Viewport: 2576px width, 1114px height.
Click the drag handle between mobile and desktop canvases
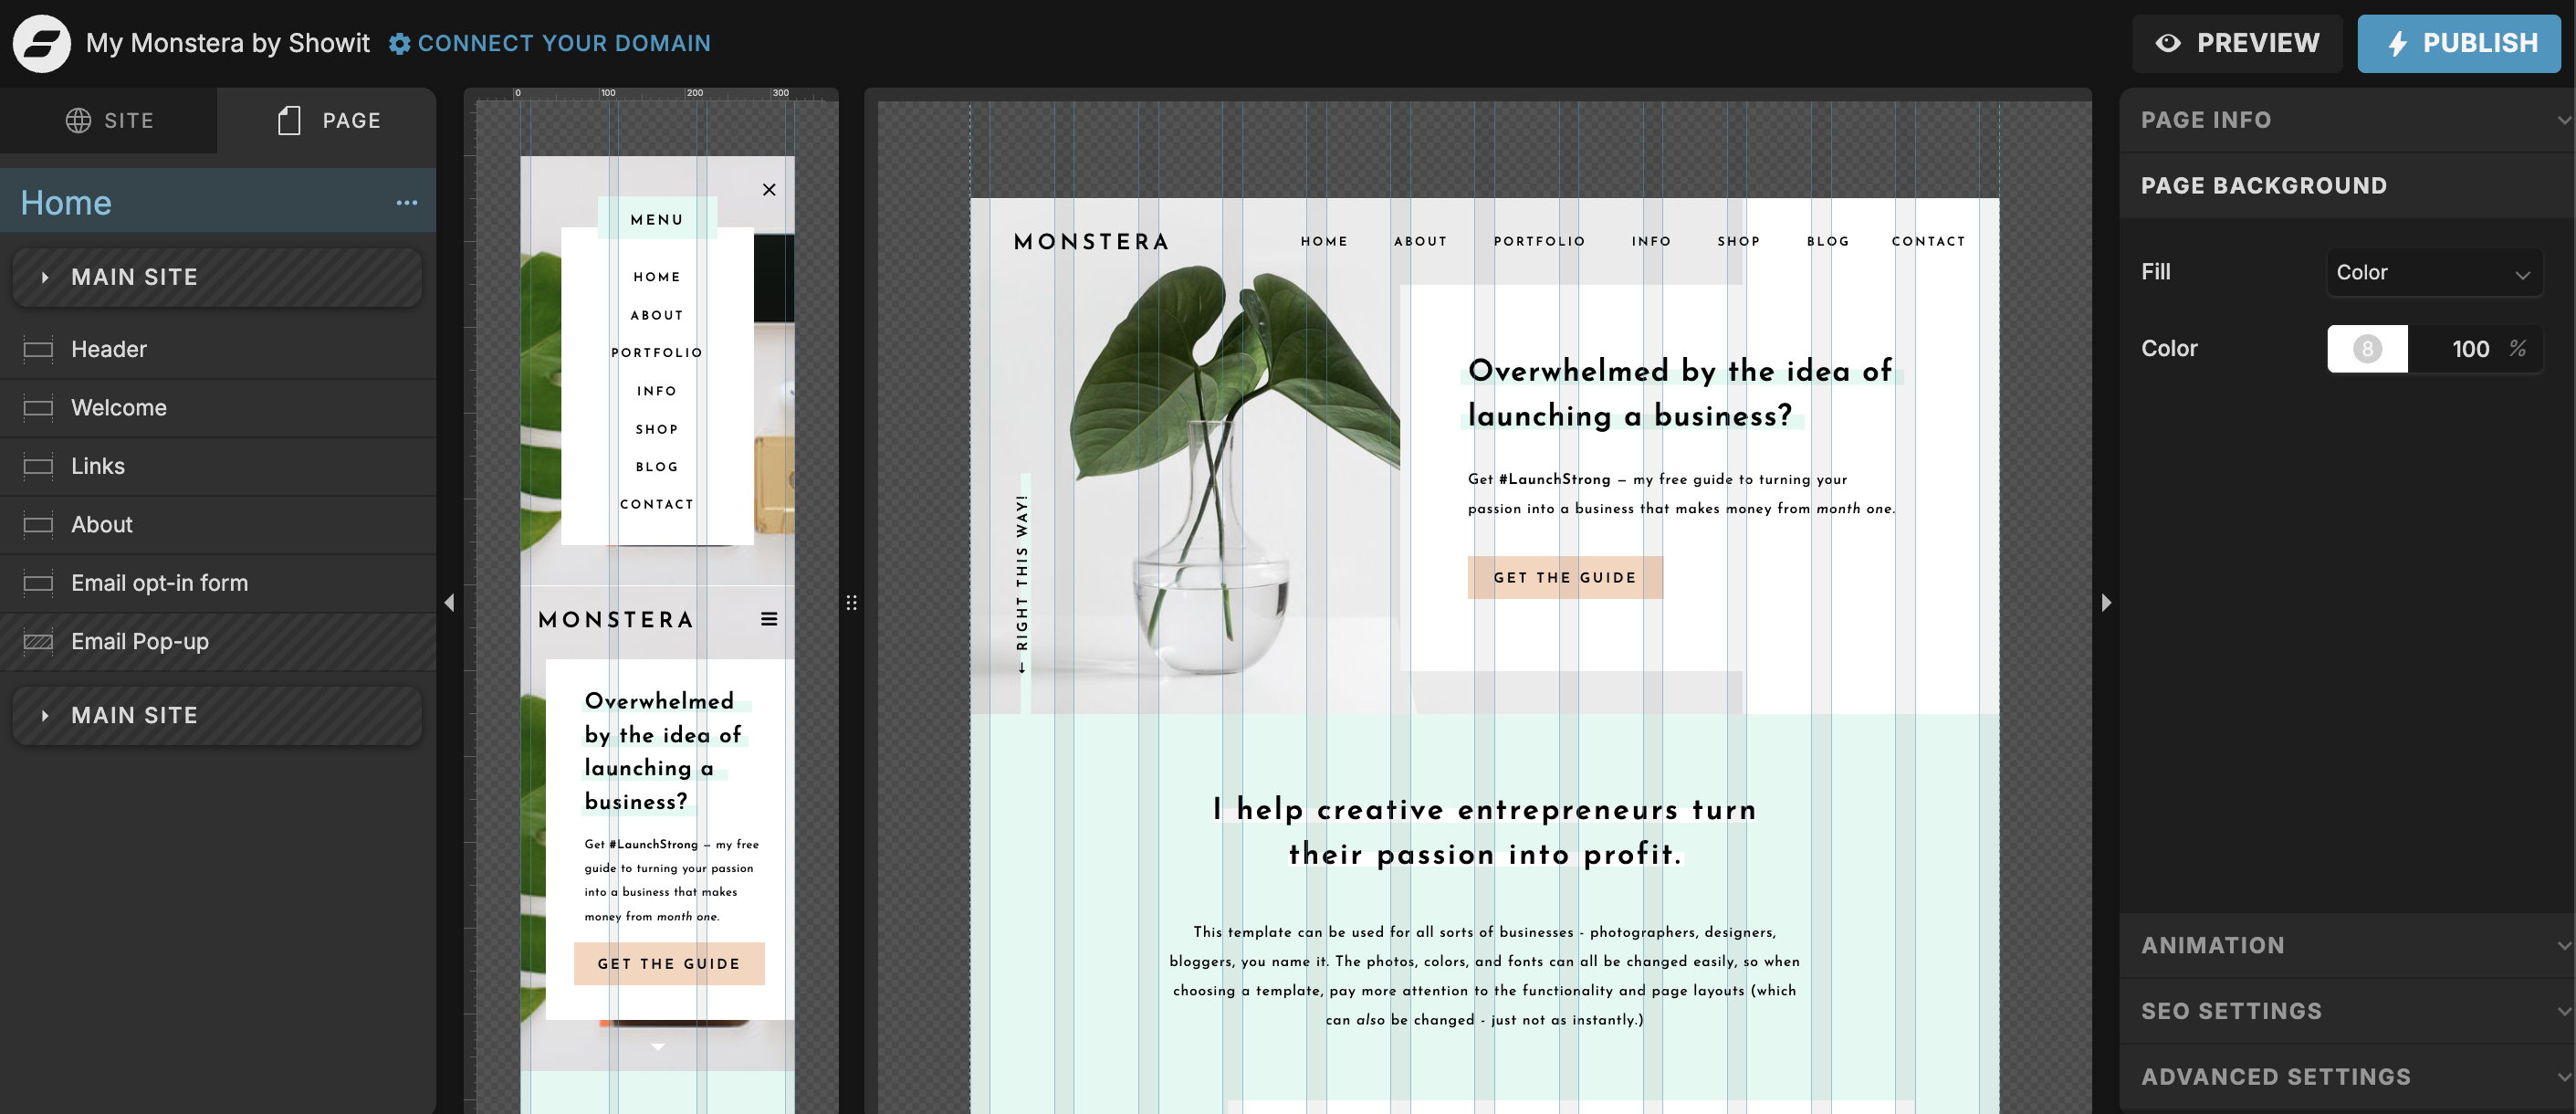click(x=852, y=602)
